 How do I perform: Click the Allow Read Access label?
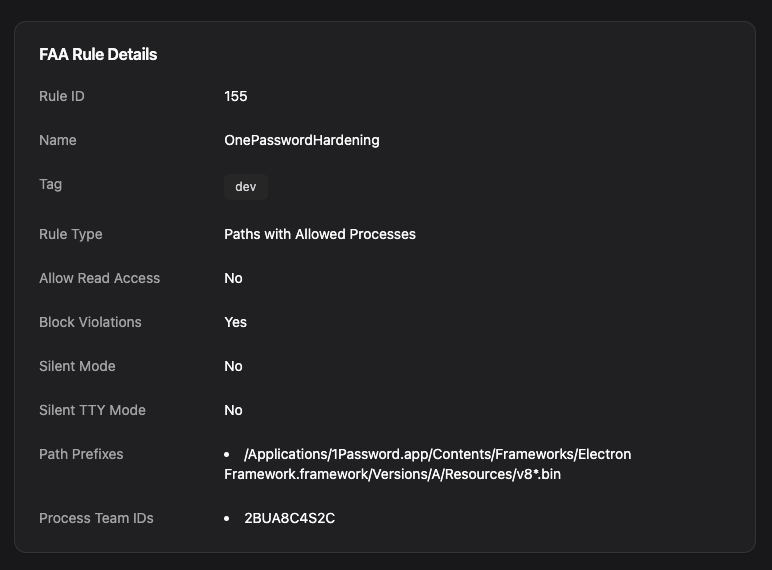99,278
